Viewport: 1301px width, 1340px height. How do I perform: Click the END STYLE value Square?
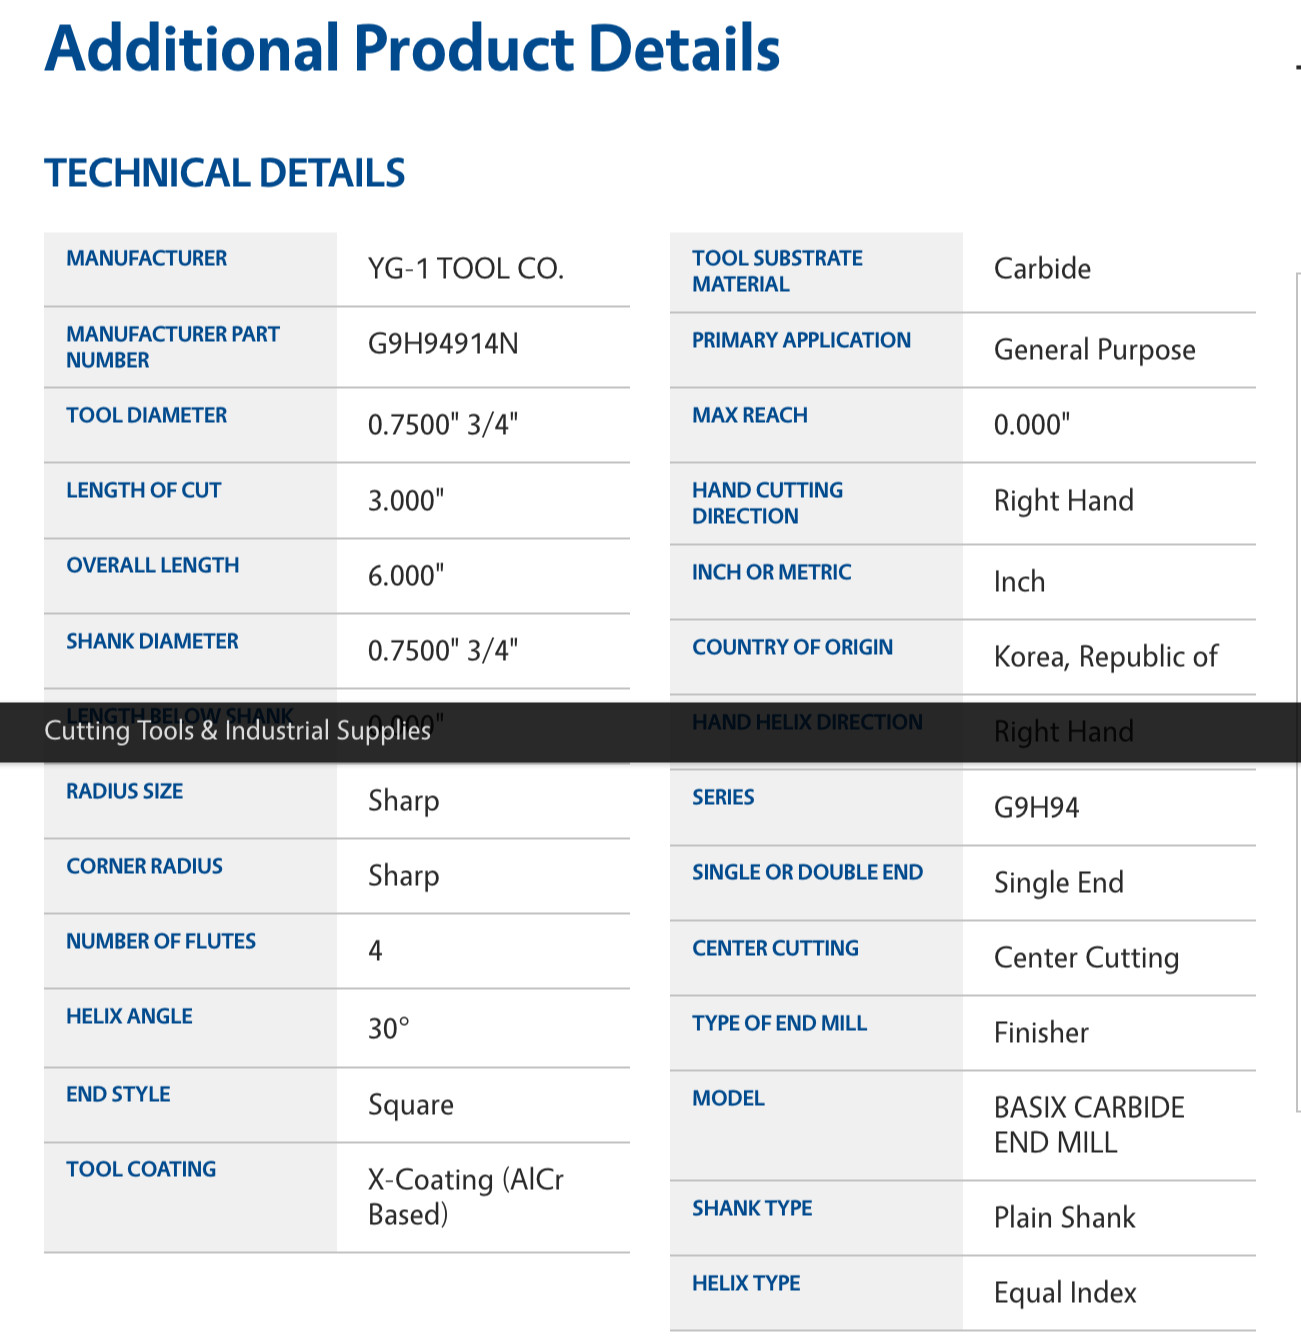click(411, 1105)
